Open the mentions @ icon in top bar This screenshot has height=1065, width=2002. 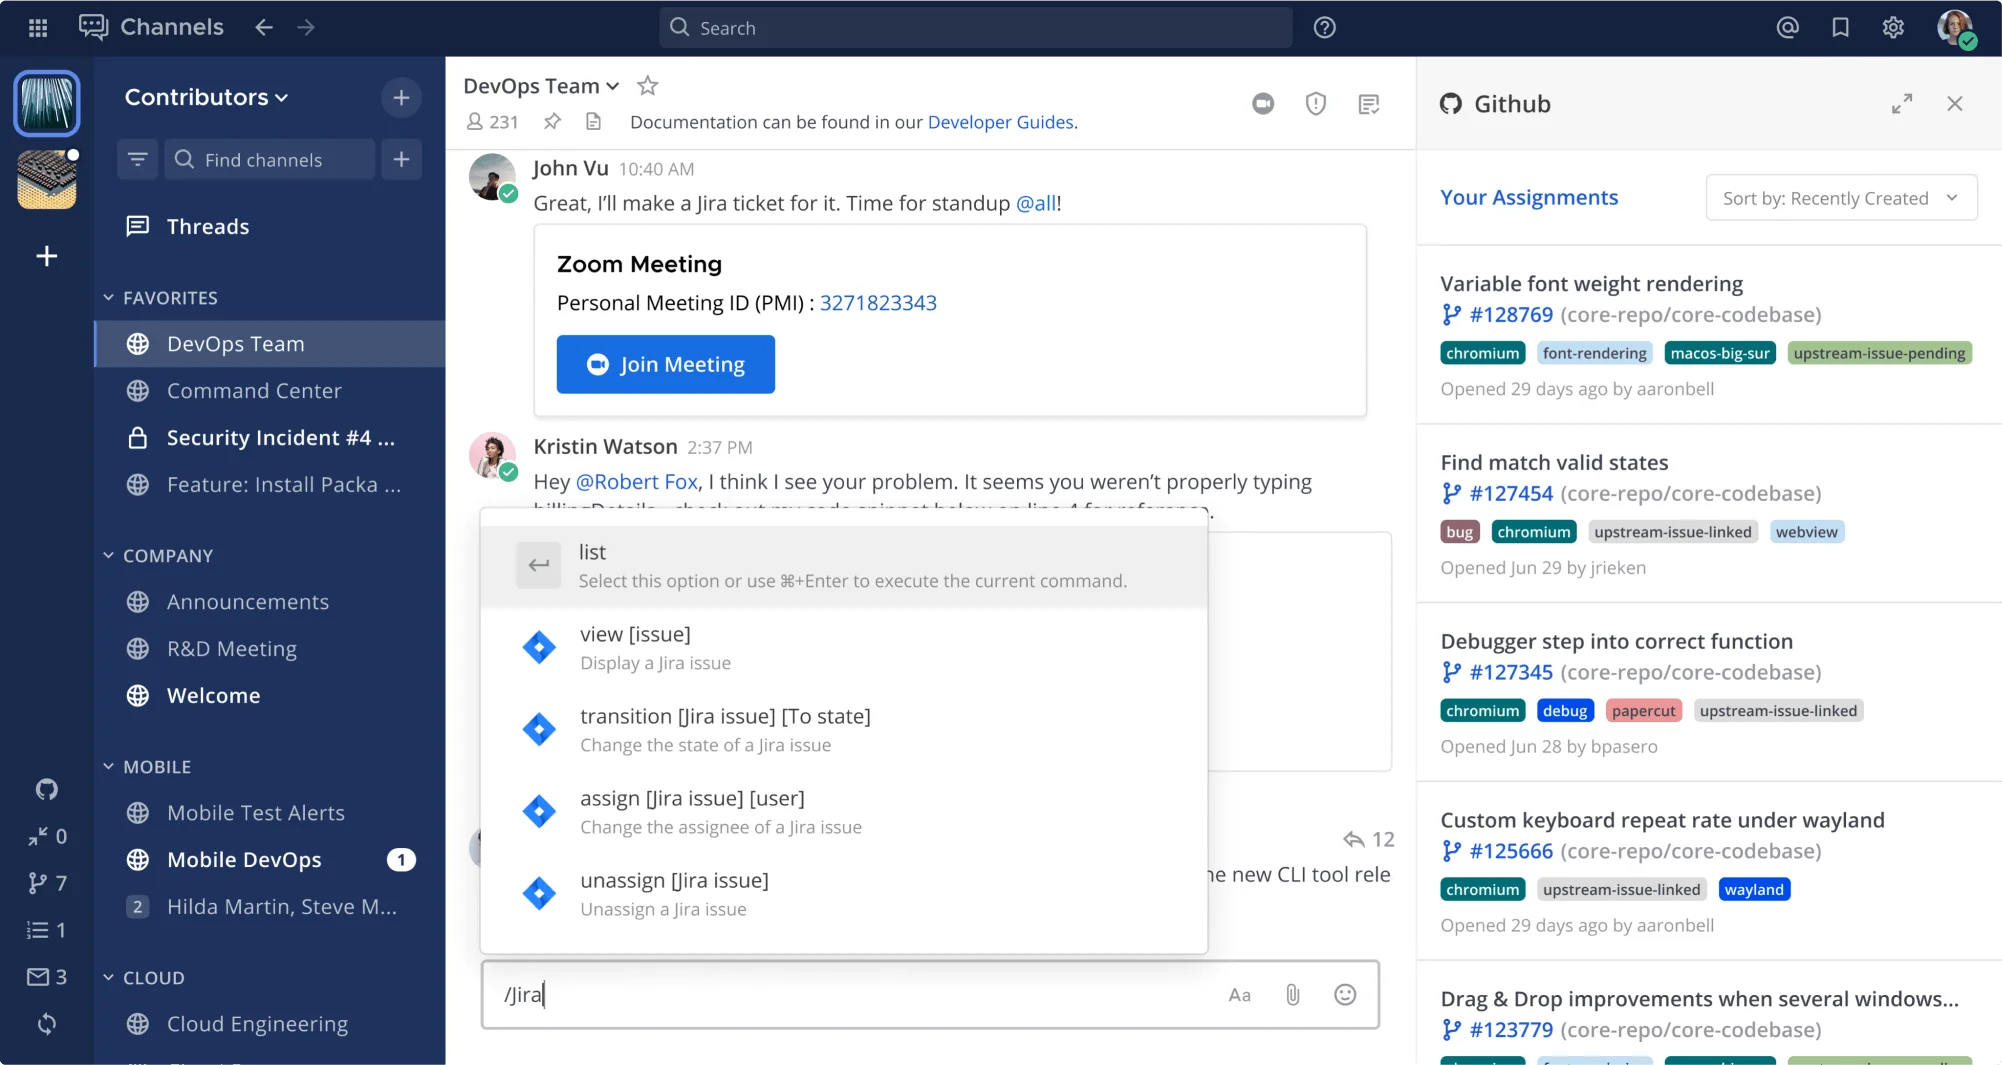(x=1788, y=27)
